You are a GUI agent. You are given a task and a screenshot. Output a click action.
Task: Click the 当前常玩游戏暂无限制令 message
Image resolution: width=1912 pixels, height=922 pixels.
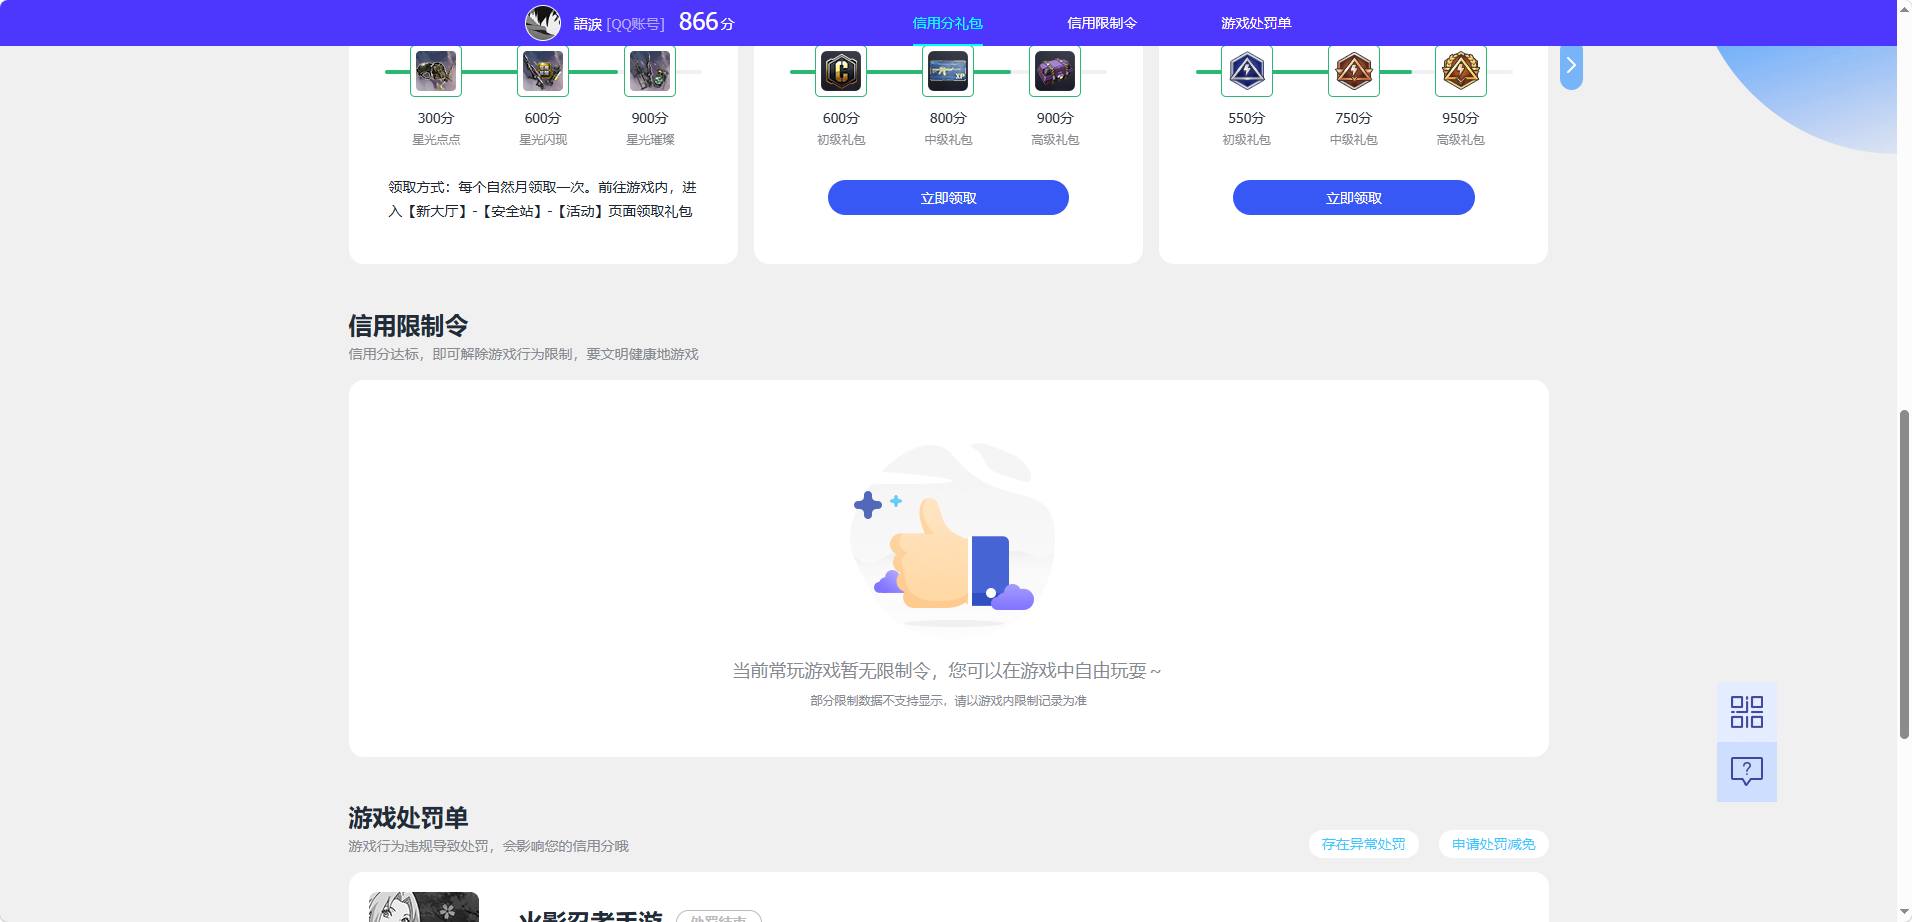coord(947,671)
